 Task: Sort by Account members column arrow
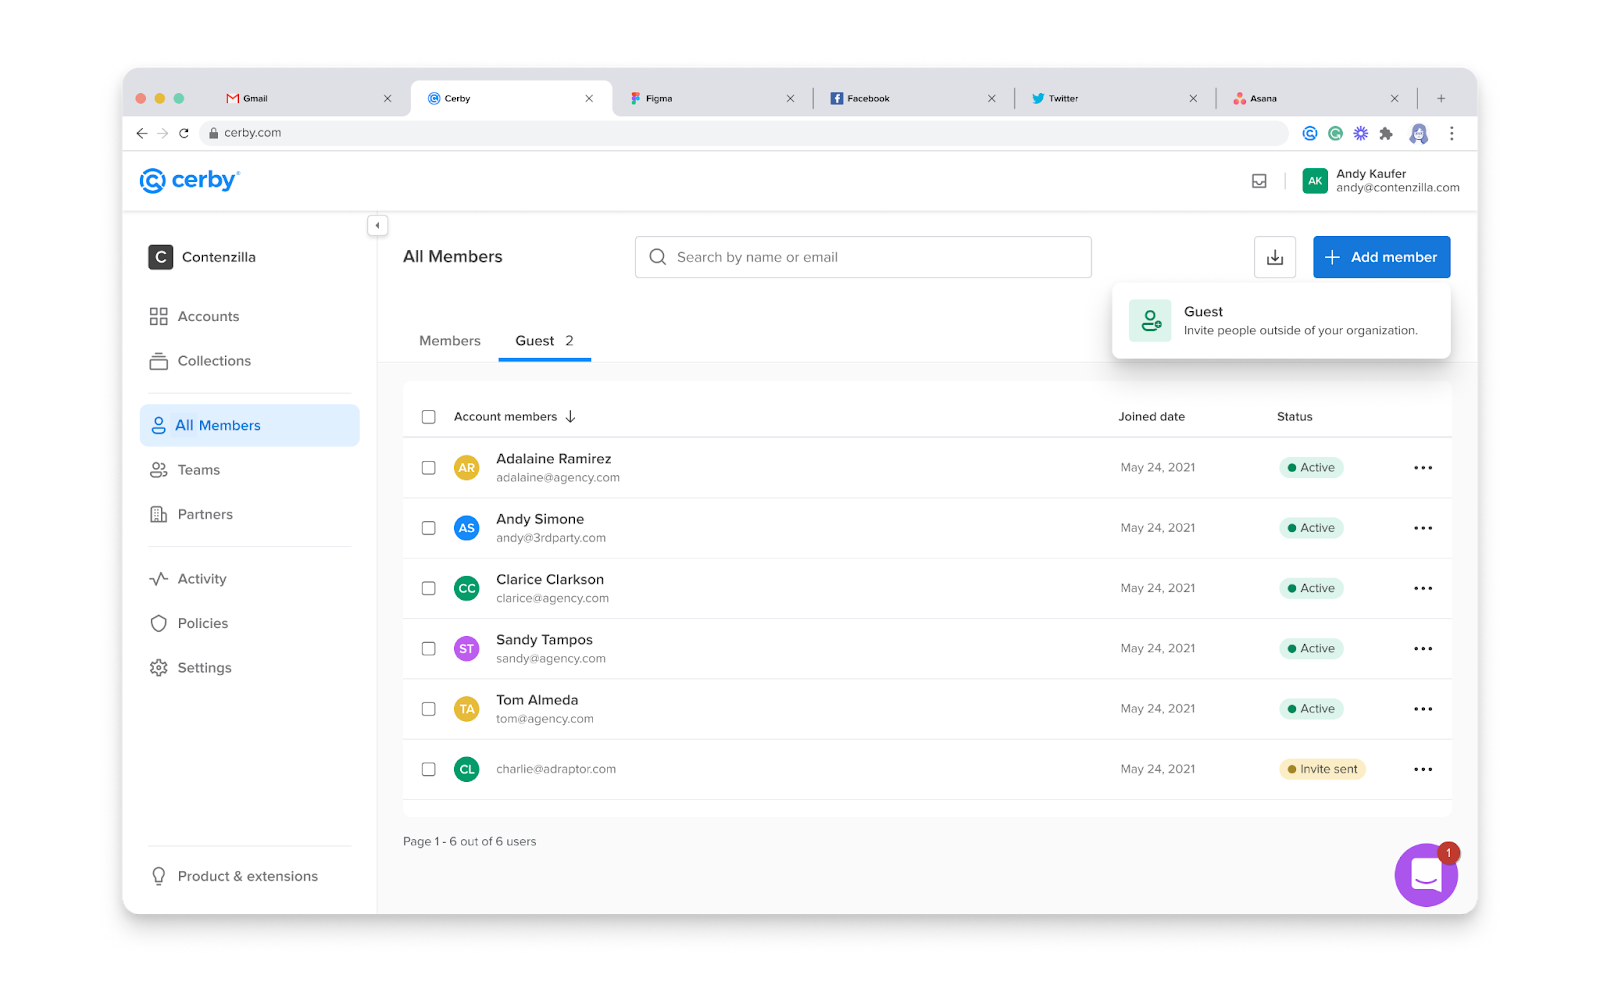tap(570, 417)
